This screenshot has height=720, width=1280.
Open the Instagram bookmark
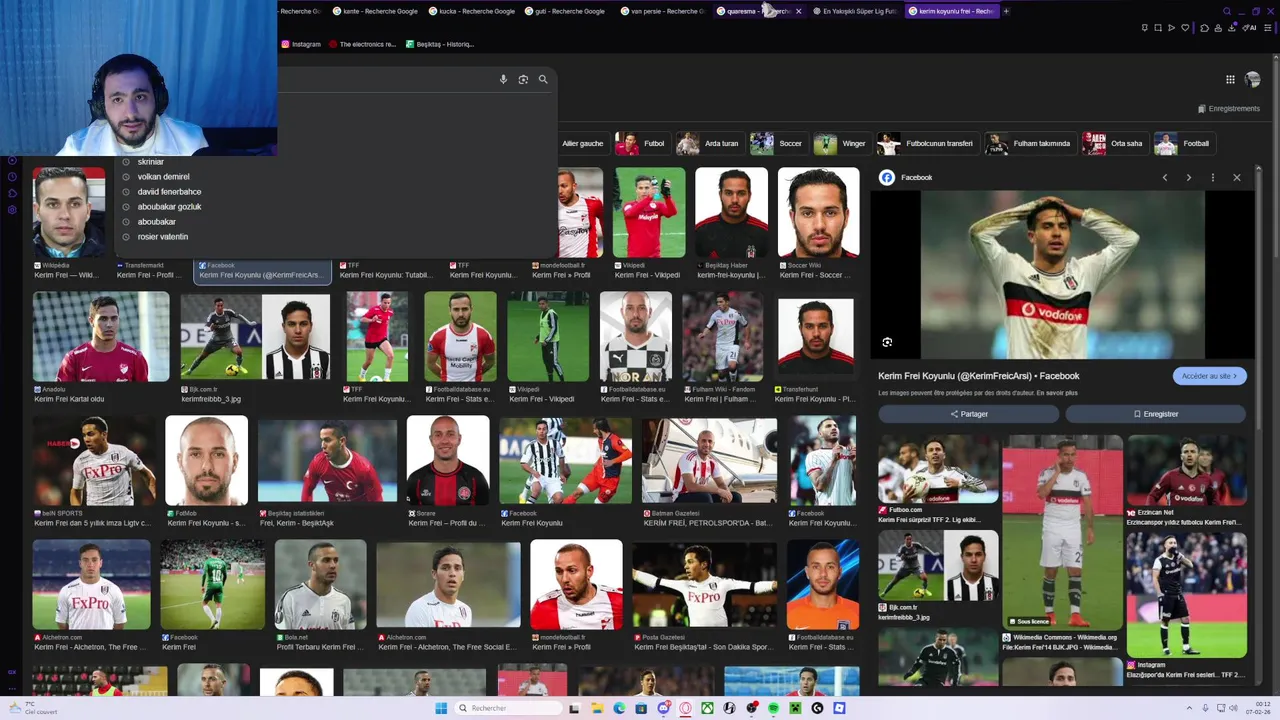pyautogui.click(x=301, y=44)
